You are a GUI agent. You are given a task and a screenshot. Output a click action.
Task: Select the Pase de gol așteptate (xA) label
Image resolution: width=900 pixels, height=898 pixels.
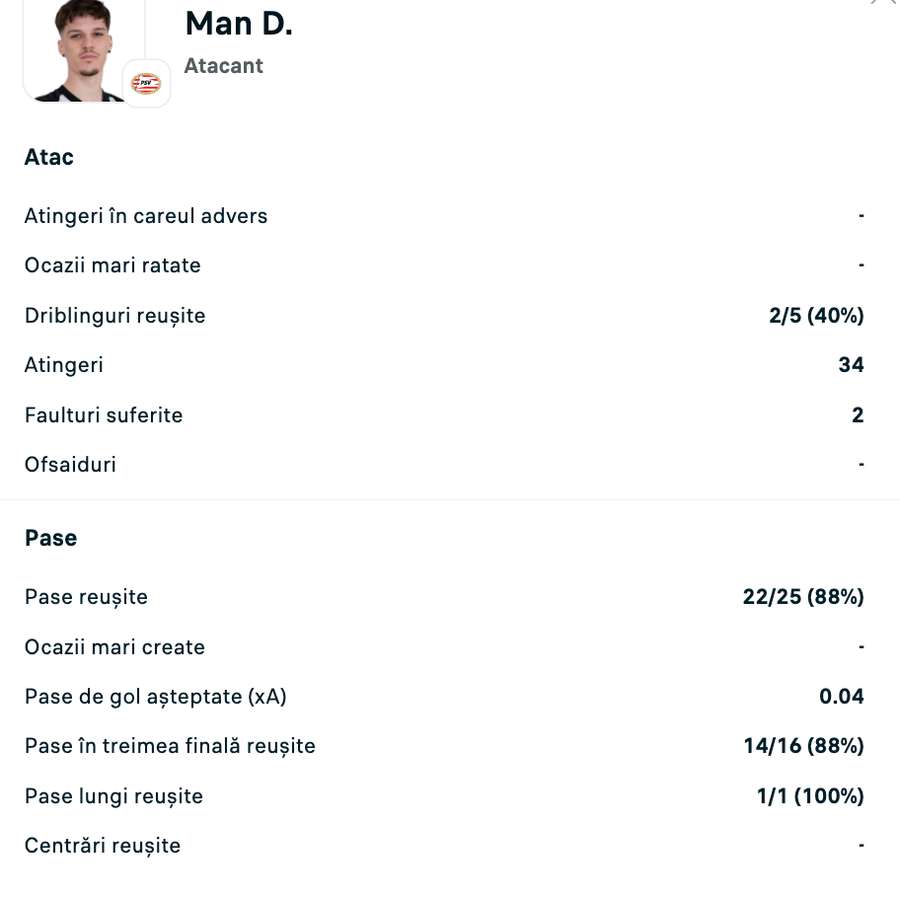coord(156,696)
